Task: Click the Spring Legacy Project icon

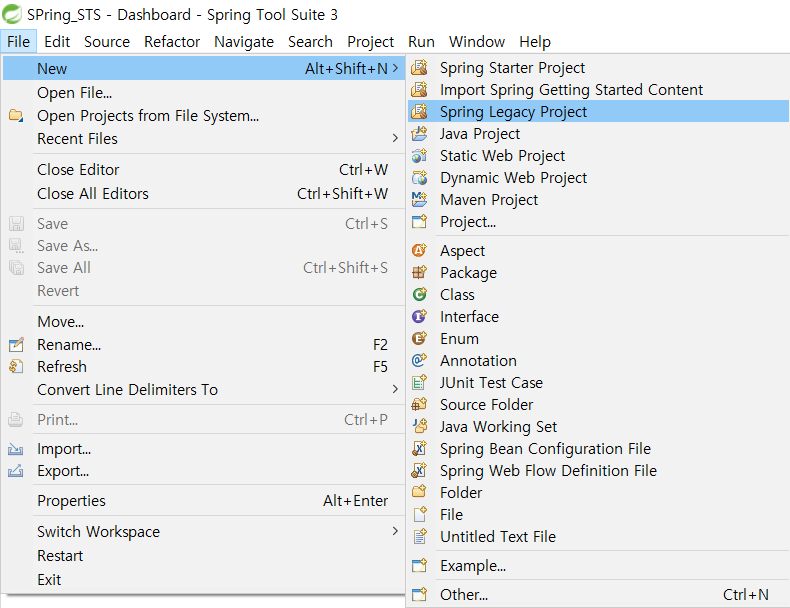Action: (x=419, y=111)
